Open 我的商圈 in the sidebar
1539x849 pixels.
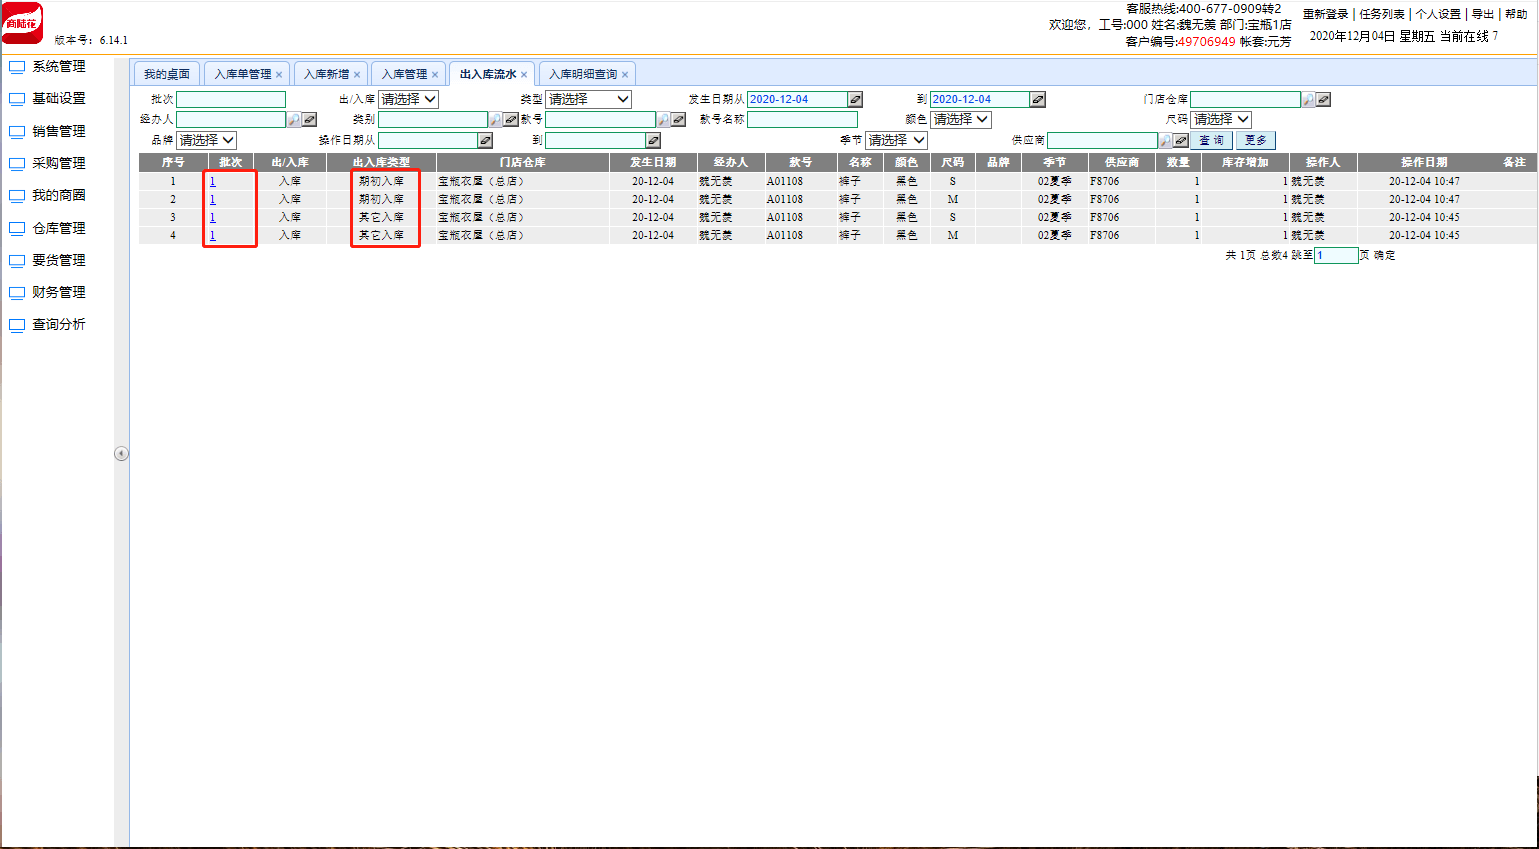[59, 196]
